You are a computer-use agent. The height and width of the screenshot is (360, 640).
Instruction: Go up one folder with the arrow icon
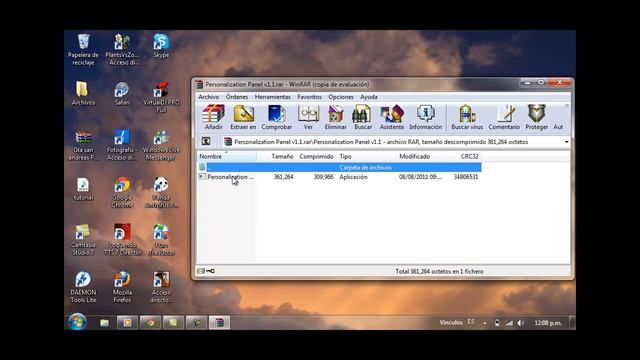pos(206,141)
